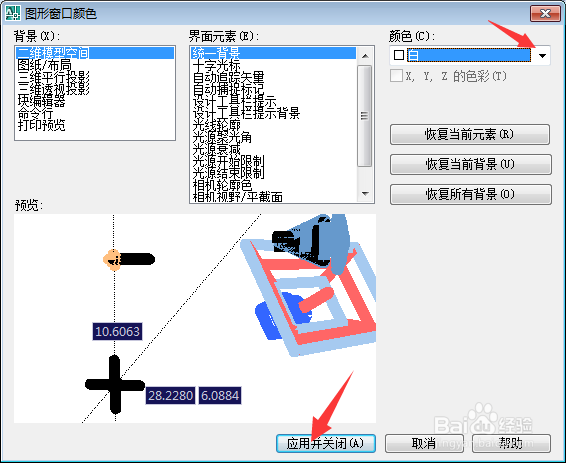Choose 命令行 in background list
The width and height of the screenshot is (566, 463).
click(x=35, y=113)
